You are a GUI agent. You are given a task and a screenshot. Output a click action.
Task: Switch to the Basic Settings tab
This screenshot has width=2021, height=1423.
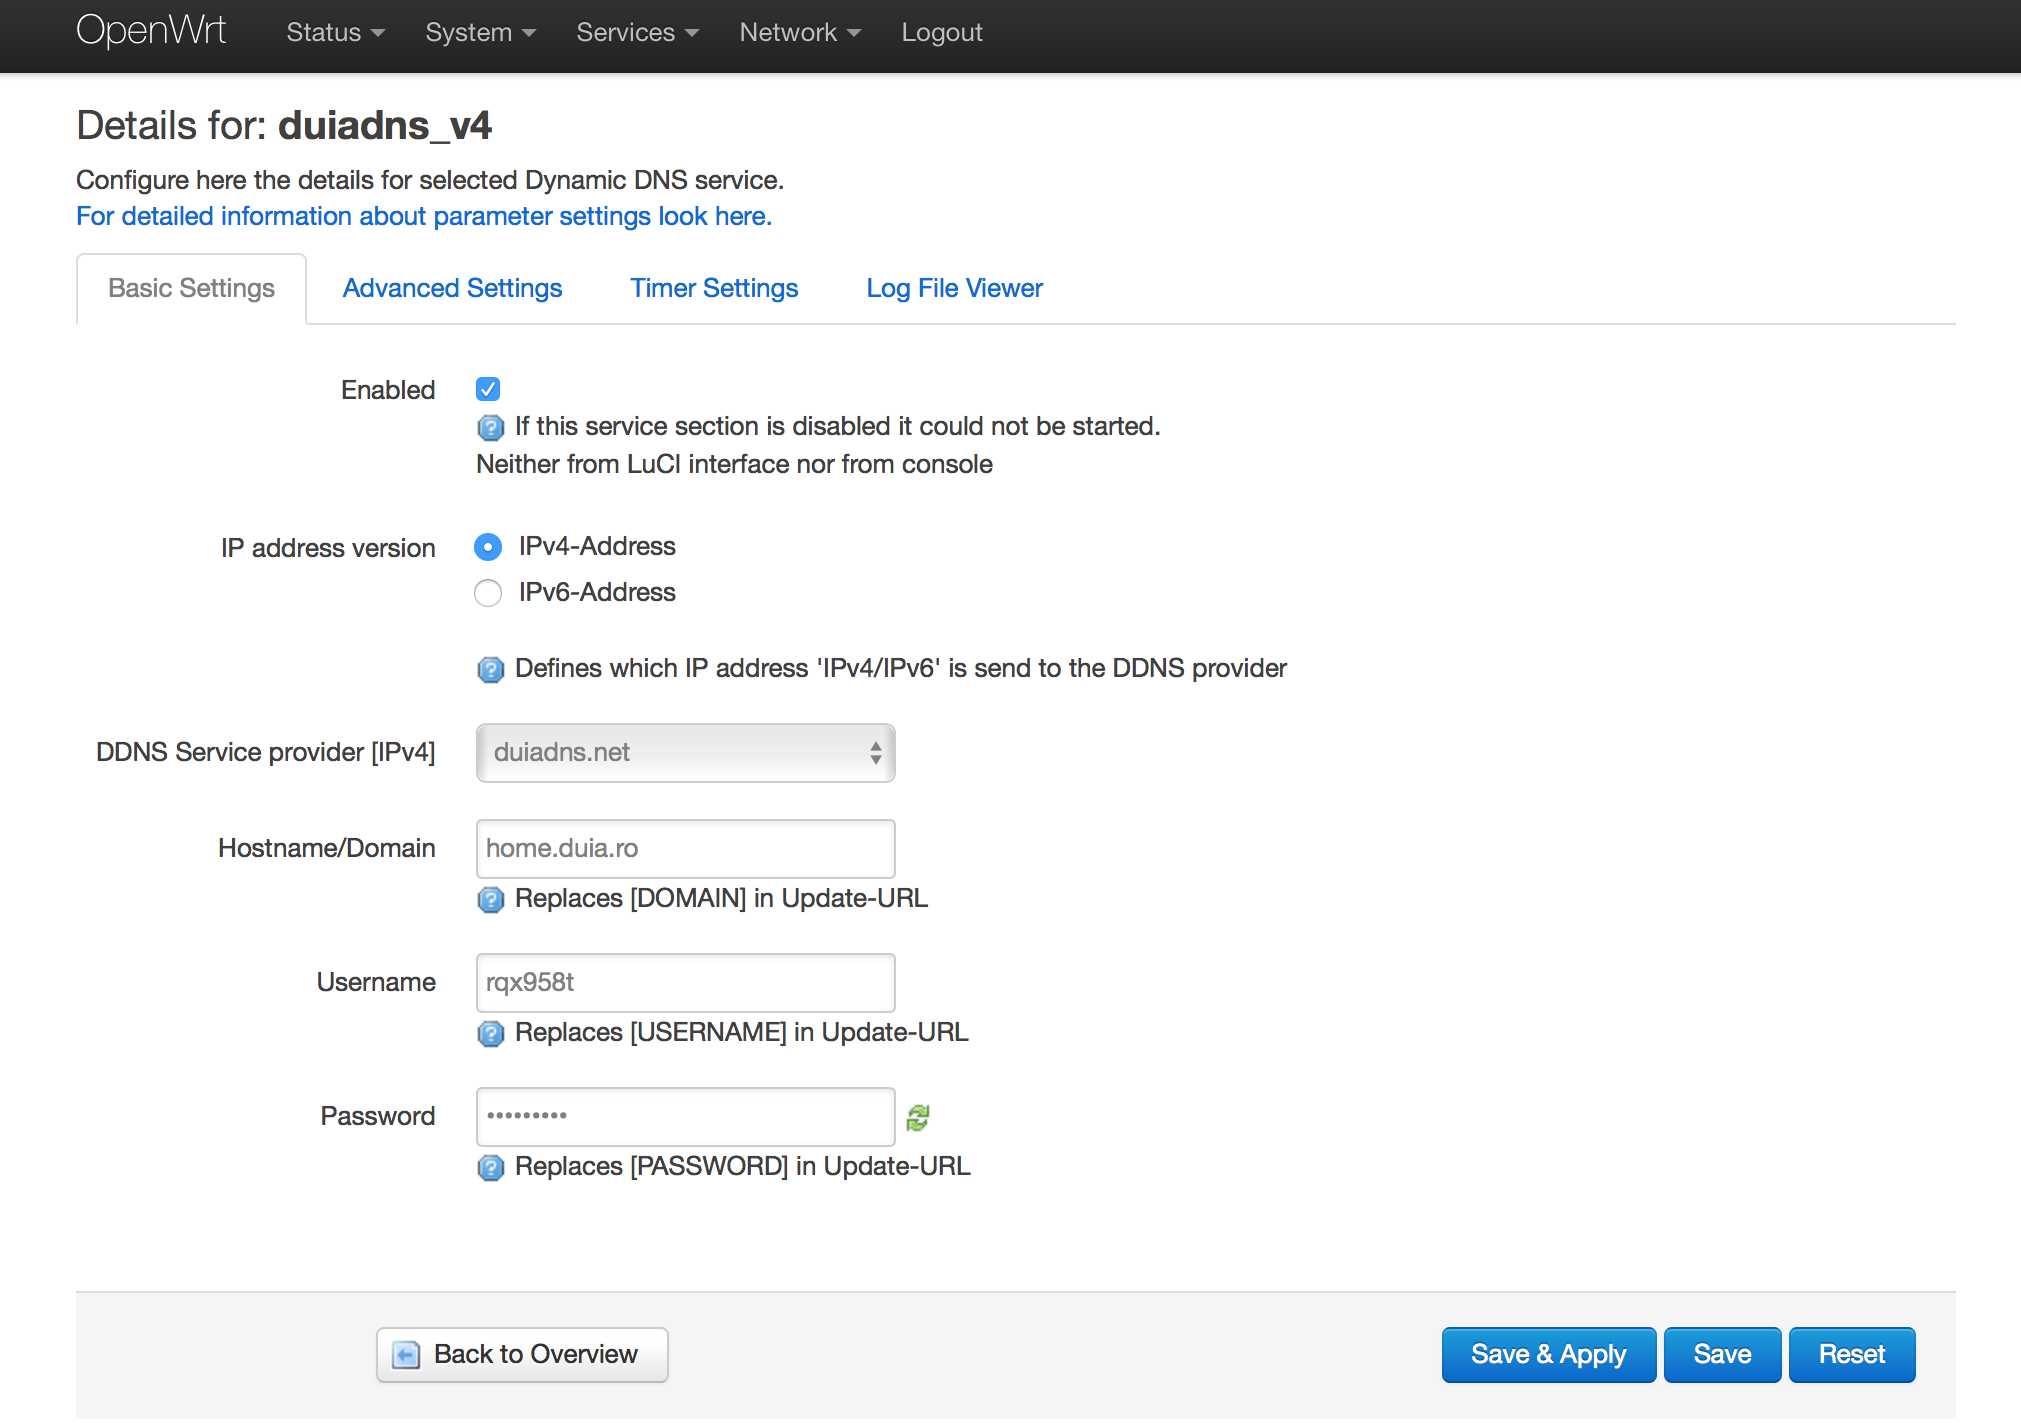coord(191,288)
